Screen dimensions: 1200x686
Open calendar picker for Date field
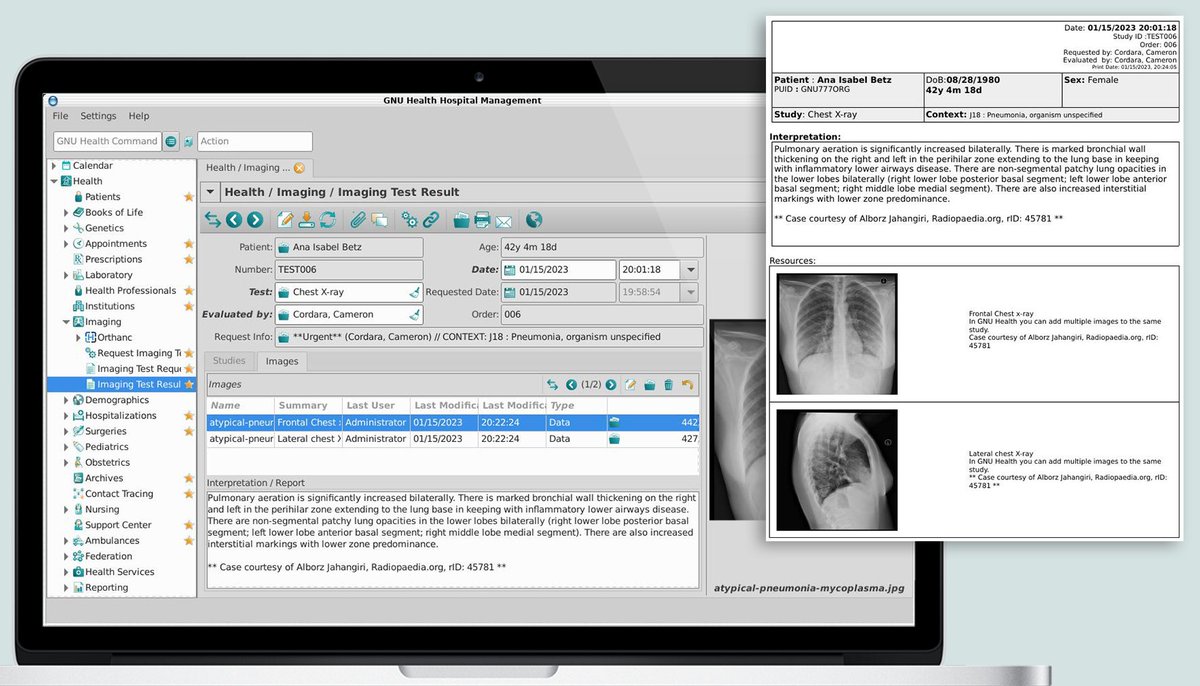coord(511,270)
